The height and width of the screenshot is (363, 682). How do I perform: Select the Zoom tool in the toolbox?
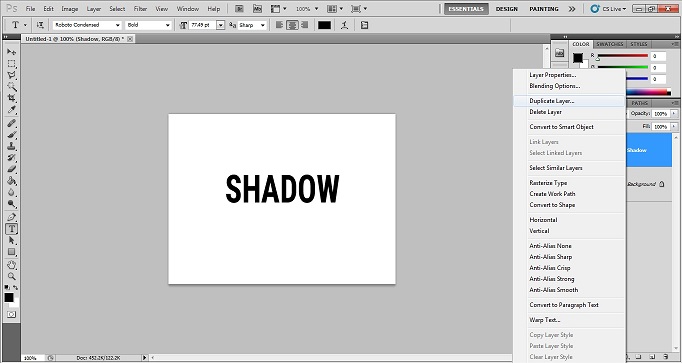pos(11,276)
